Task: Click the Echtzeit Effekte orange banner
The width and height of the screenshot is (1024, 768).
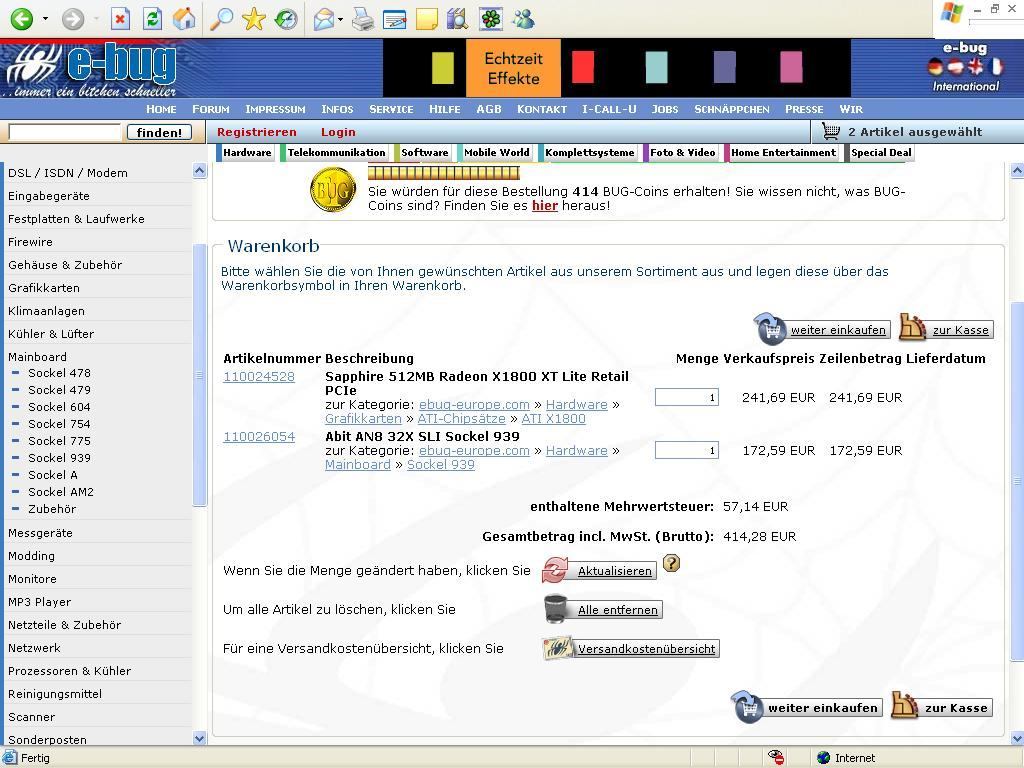Action: tap(513, 68)
